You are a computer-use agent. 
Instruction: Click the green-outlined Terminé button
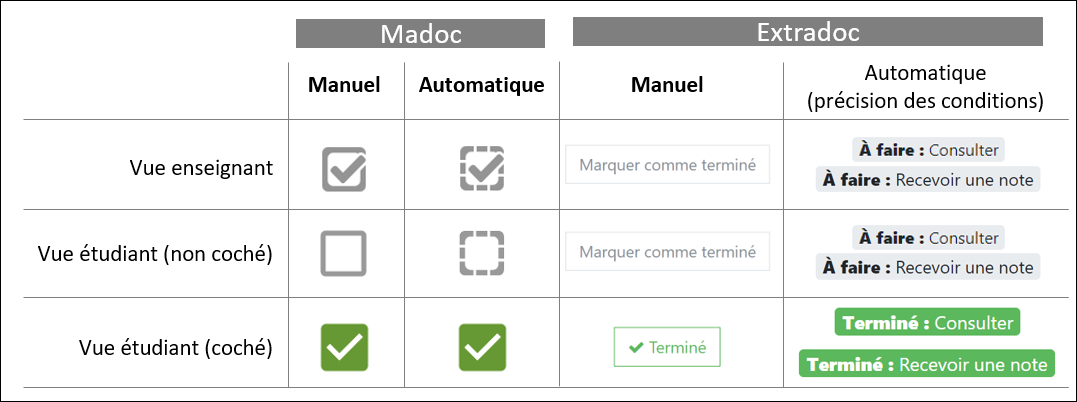(667, 348)
